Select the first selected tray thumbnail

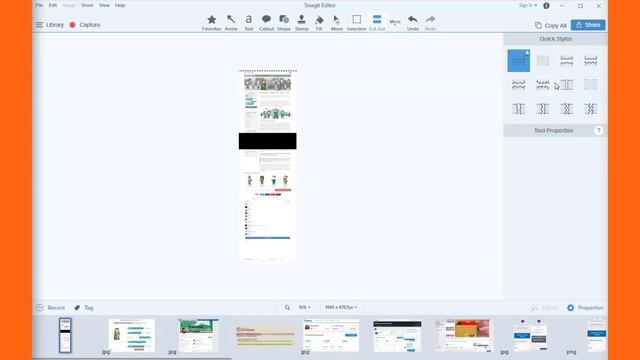click(x=65, y=336)
